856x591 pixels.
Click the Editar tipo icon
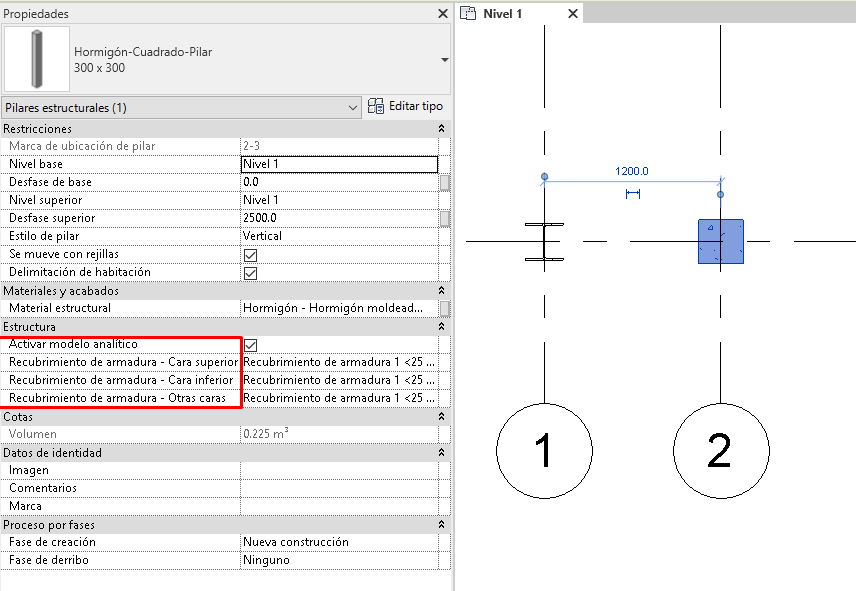[x=376, y=106]
